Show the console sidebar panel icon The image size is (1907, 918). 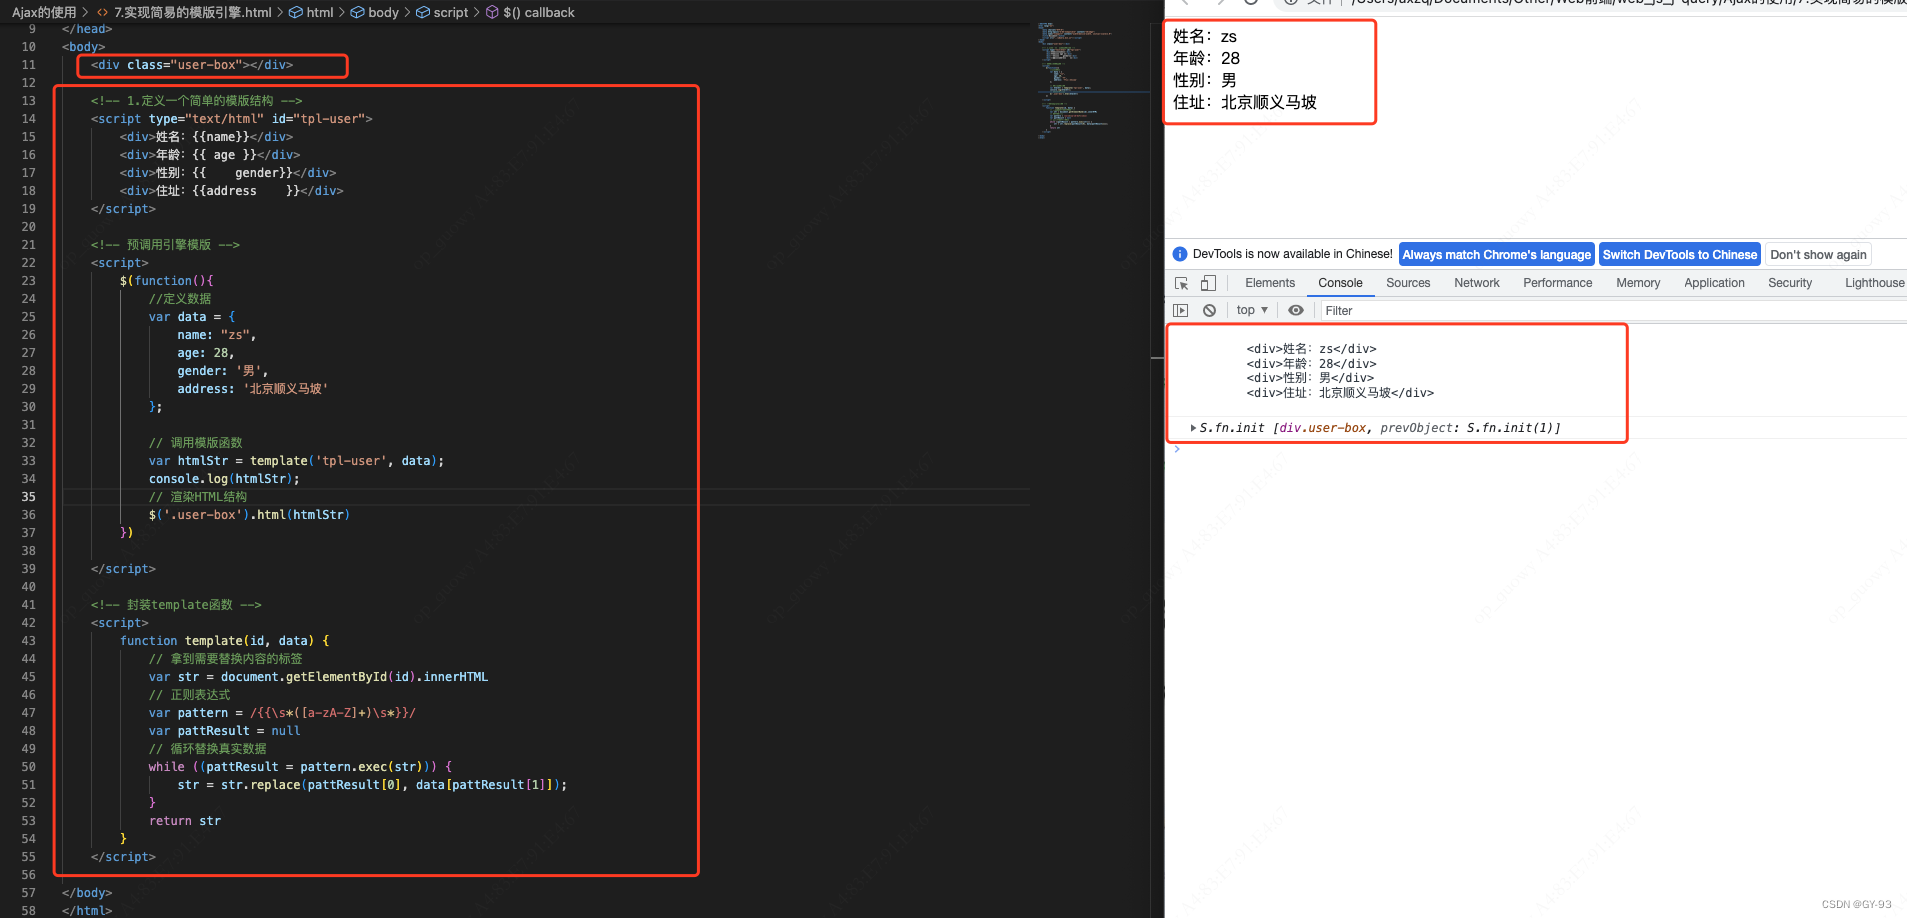(1181, 310)
